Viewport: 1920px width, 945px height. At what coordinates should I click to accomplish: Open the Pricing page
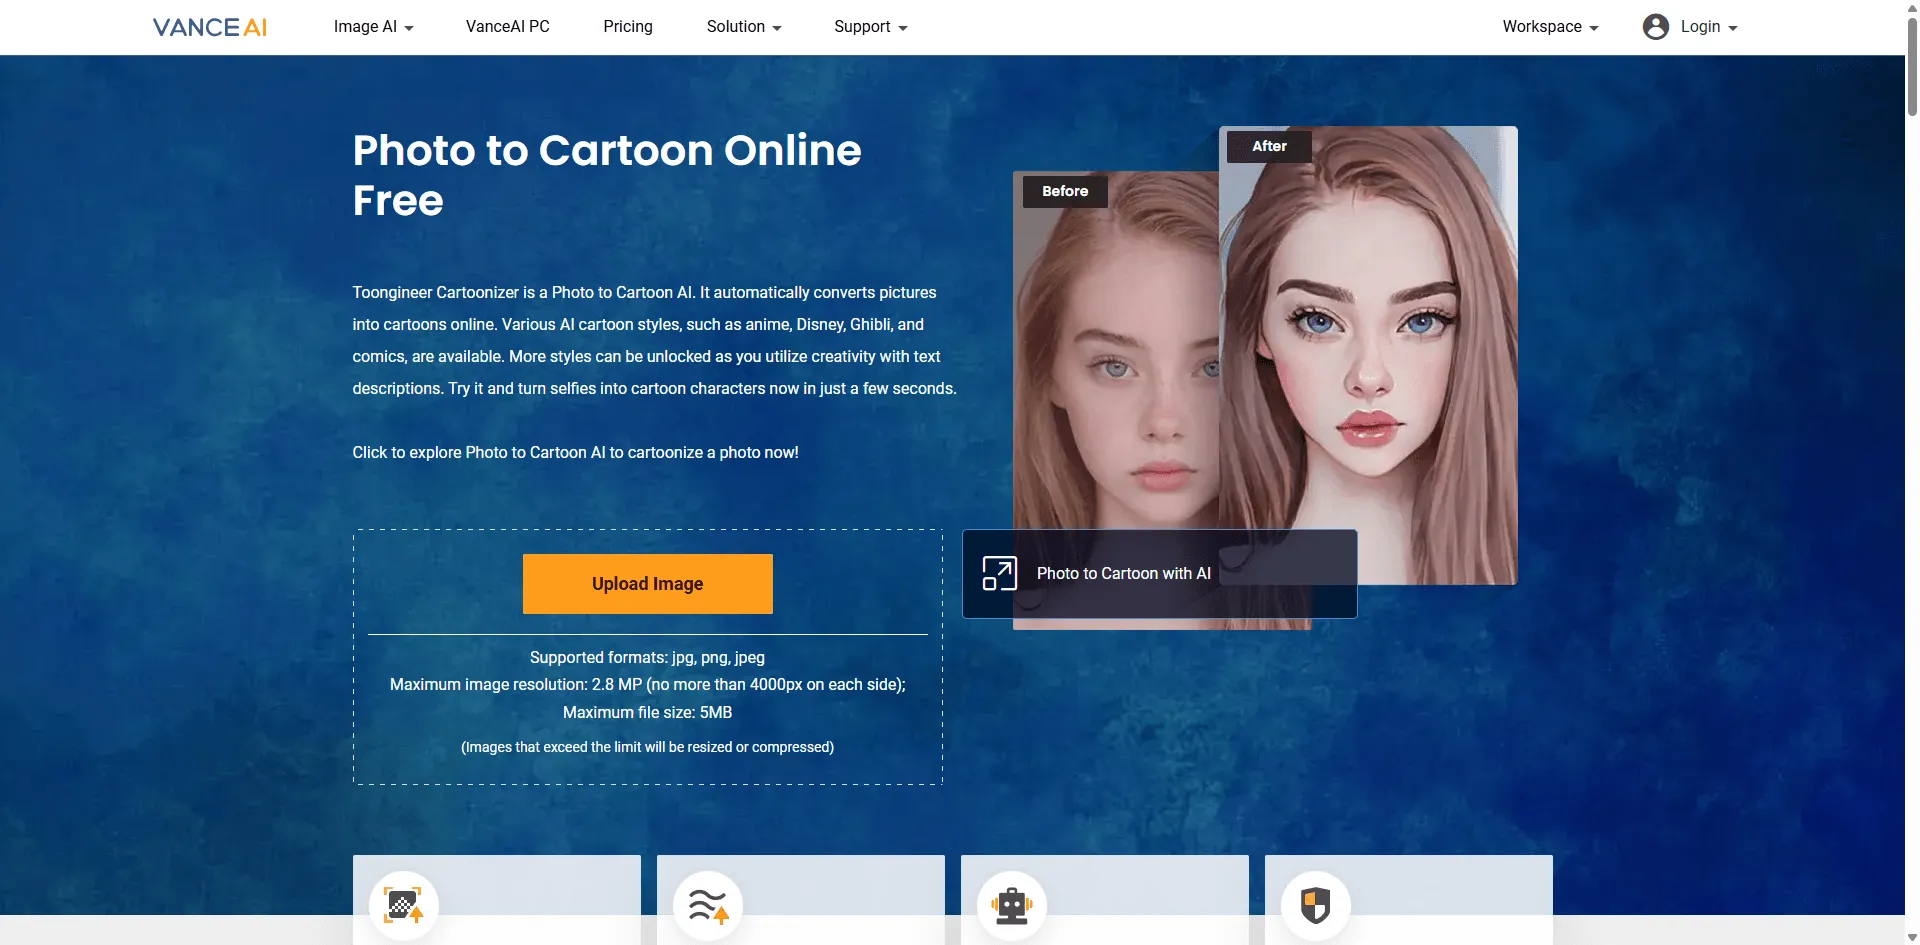[628, 27]
